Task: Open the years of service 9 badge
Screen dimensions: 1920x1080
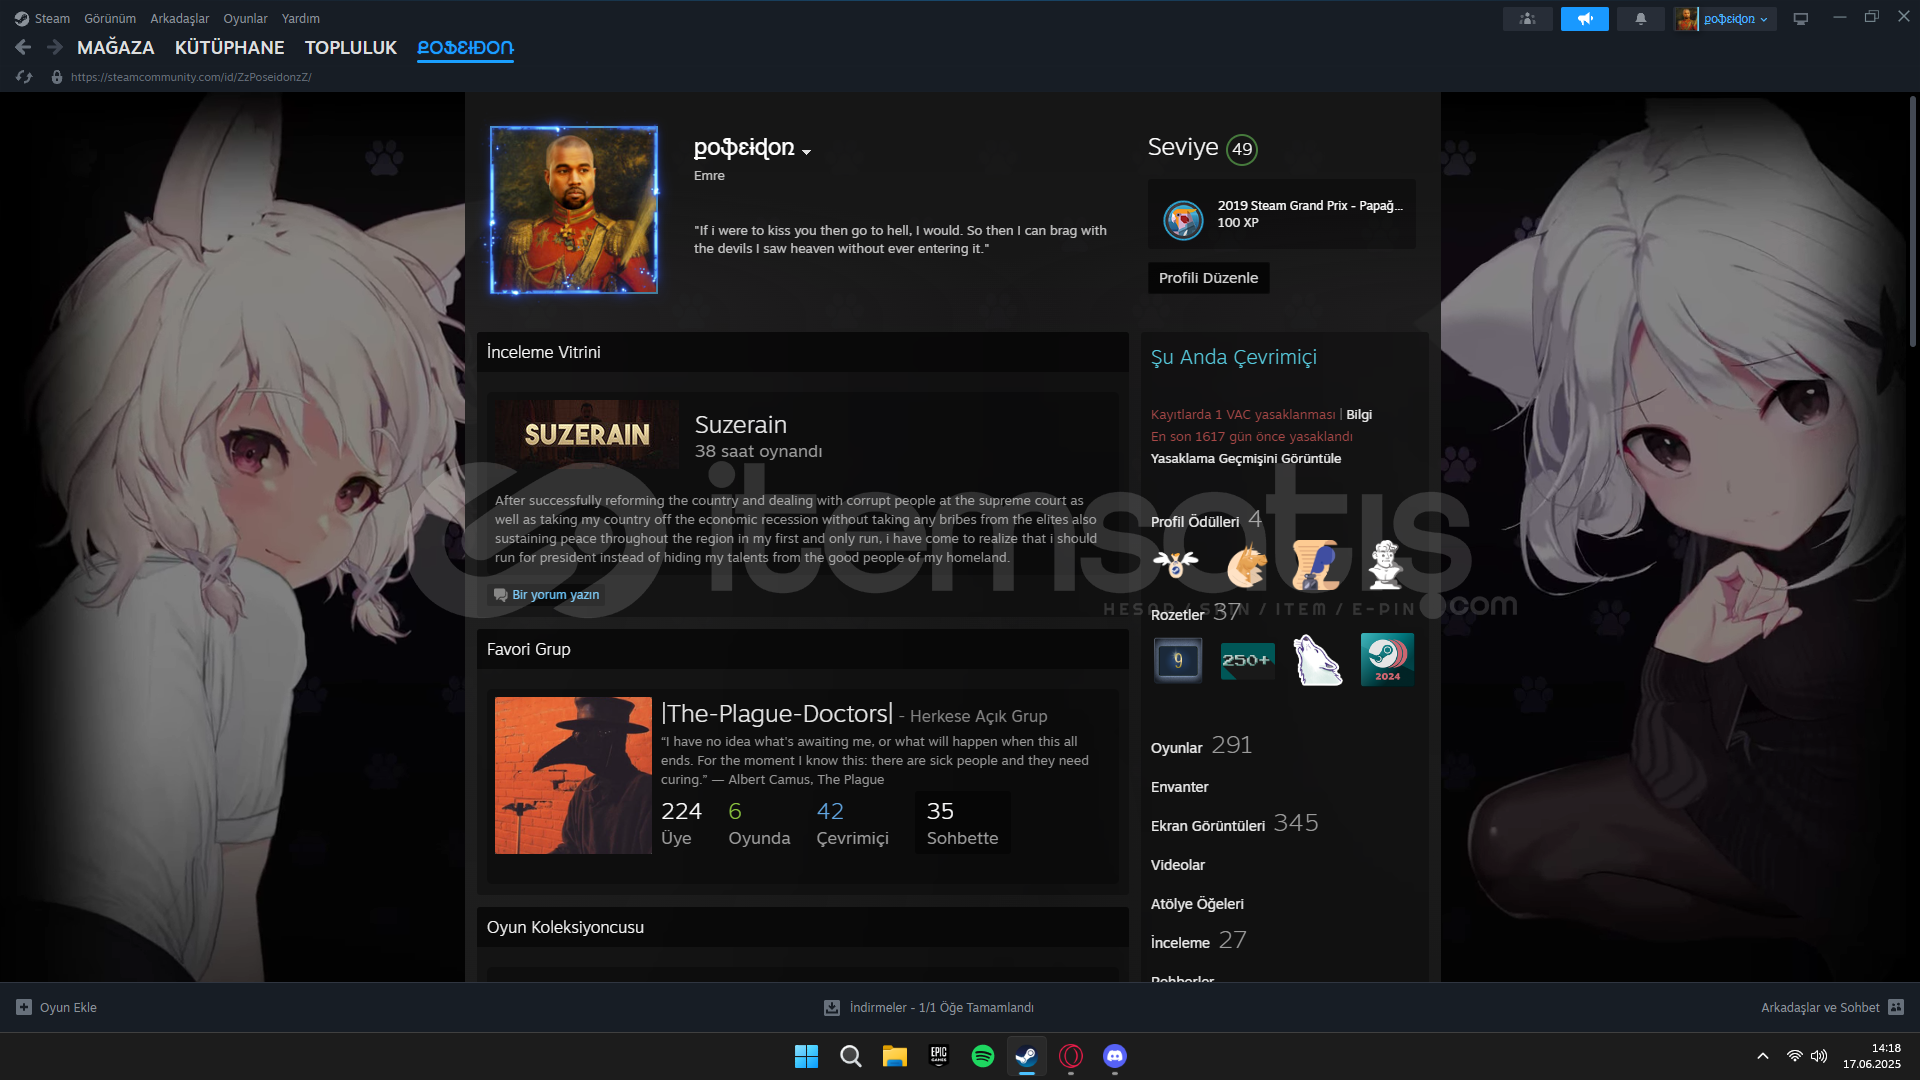Action: pos(1178,660)
